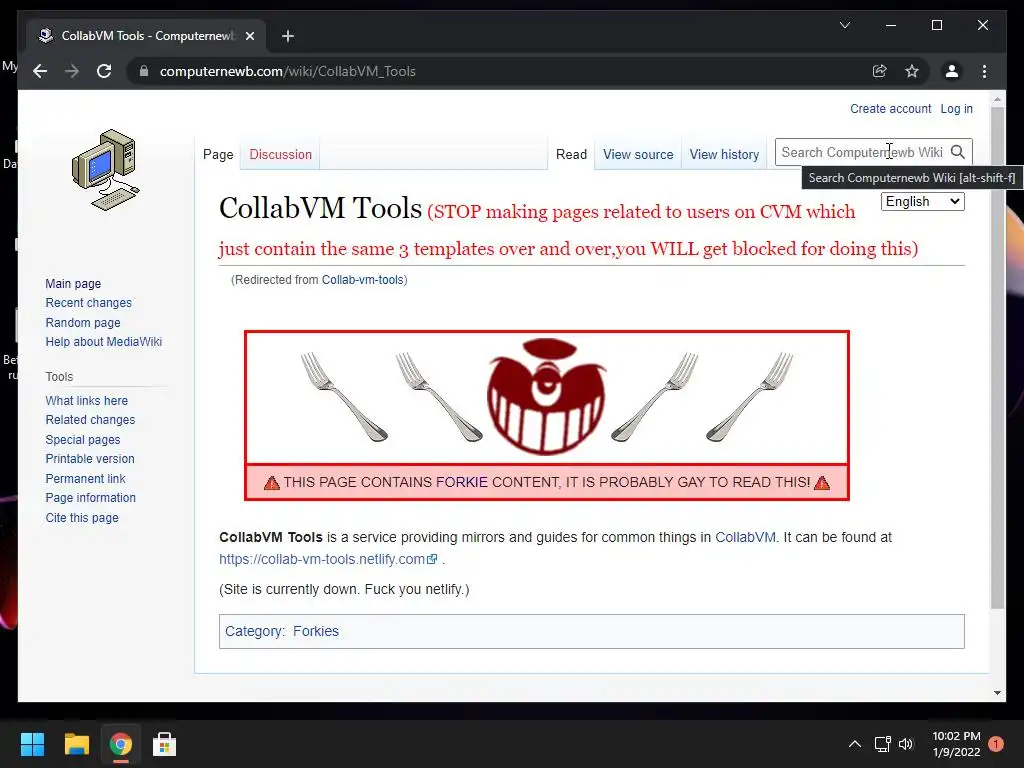Click the wiki search magnifier icon
The image size is (1024, 768).
[x=957, y=152]
